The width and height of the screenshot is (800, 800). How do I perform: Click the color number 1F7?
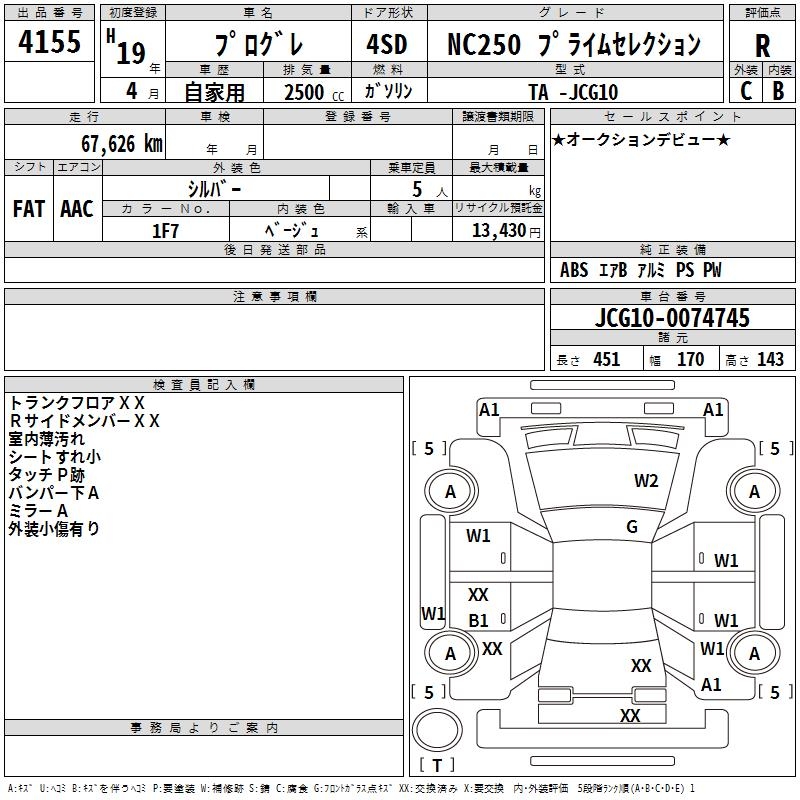point(165,231)
